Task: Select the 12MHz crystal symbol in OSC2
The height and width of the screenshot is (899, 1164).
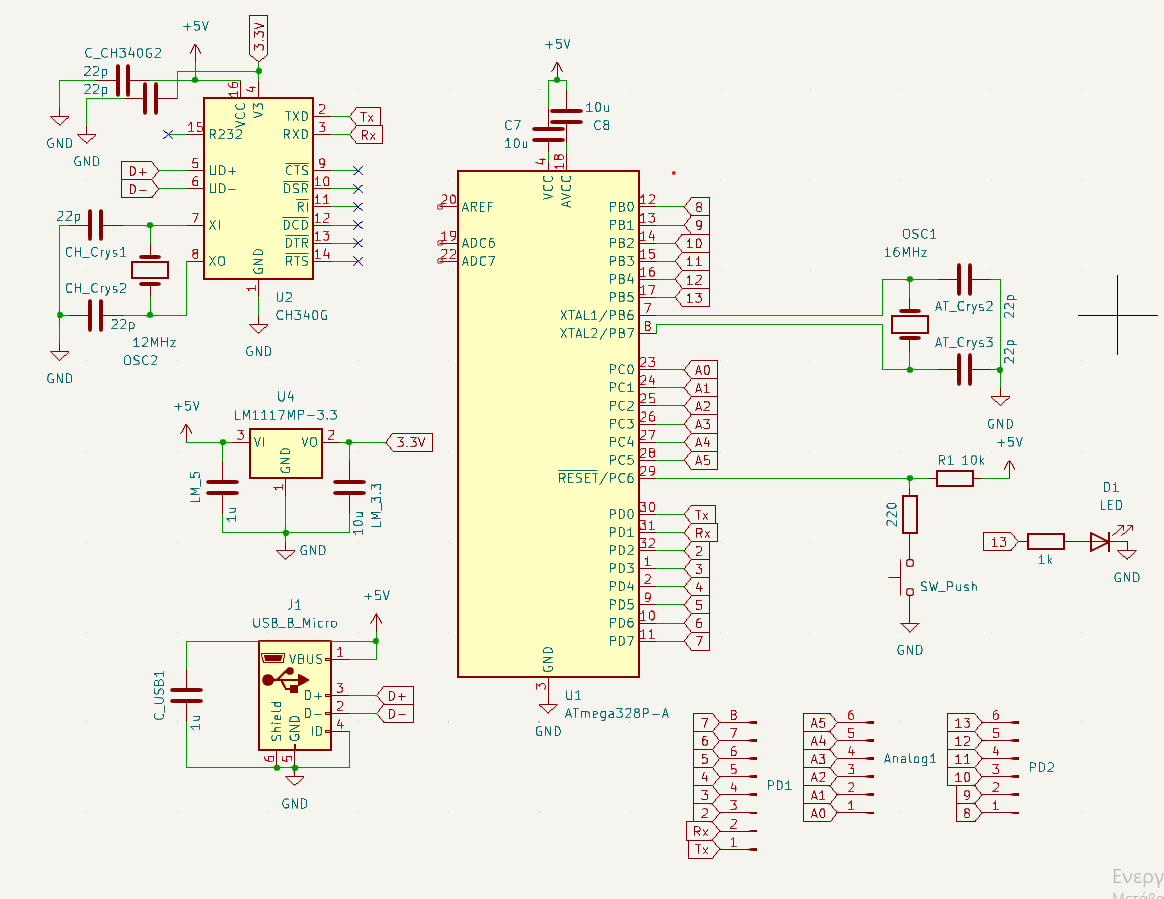Action: (150, 270)
